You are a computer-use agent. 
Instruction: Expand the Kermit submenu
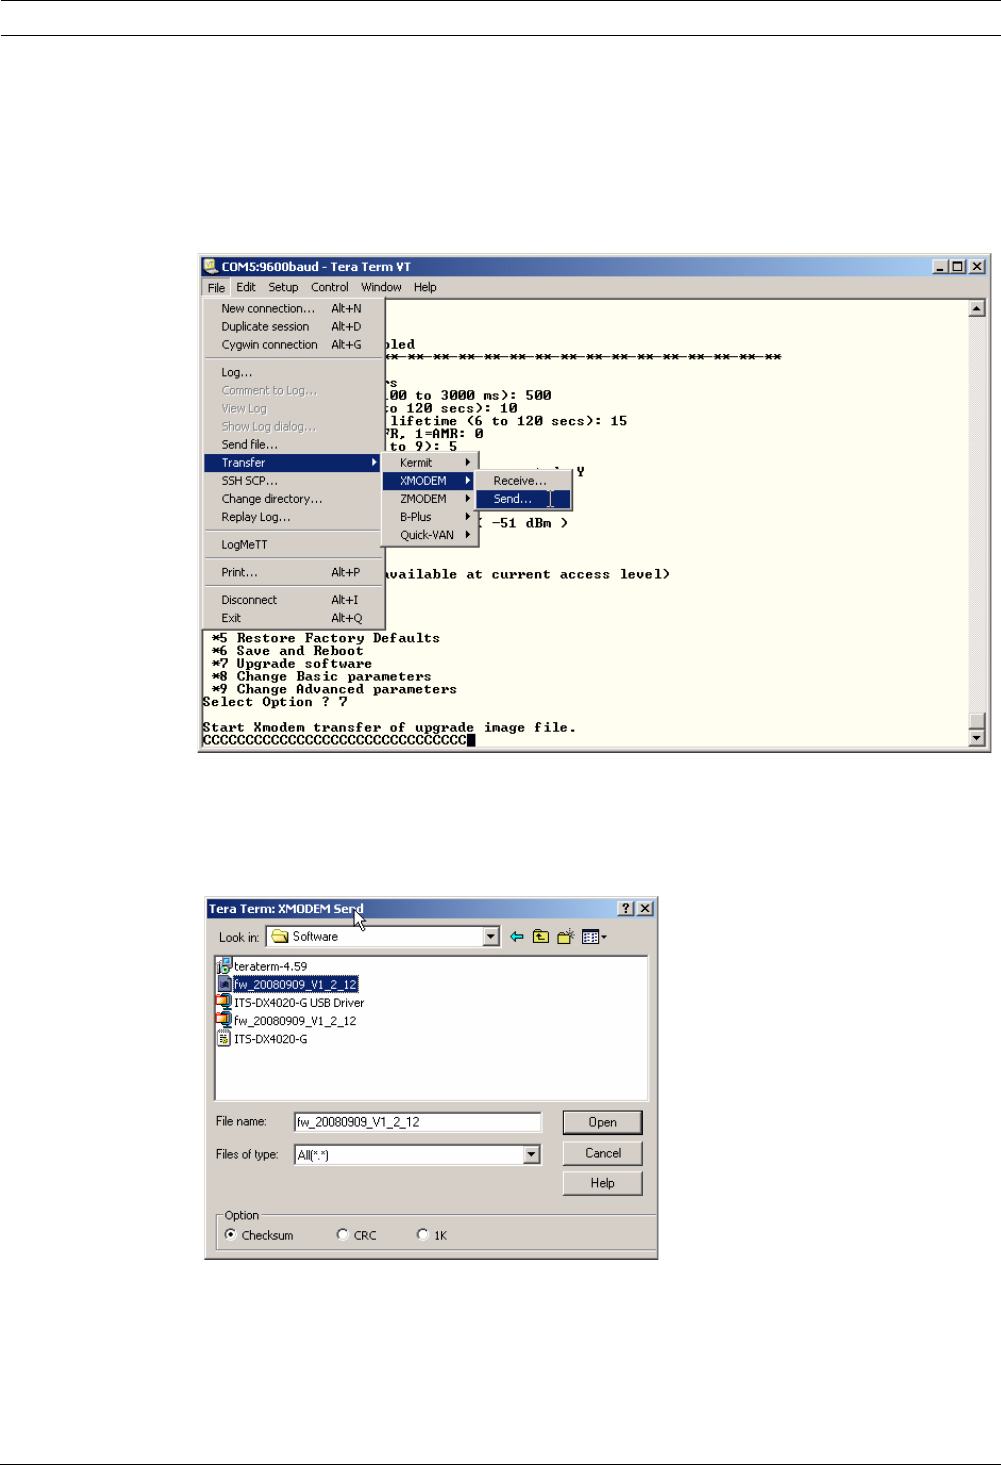(x=431, y=463)
